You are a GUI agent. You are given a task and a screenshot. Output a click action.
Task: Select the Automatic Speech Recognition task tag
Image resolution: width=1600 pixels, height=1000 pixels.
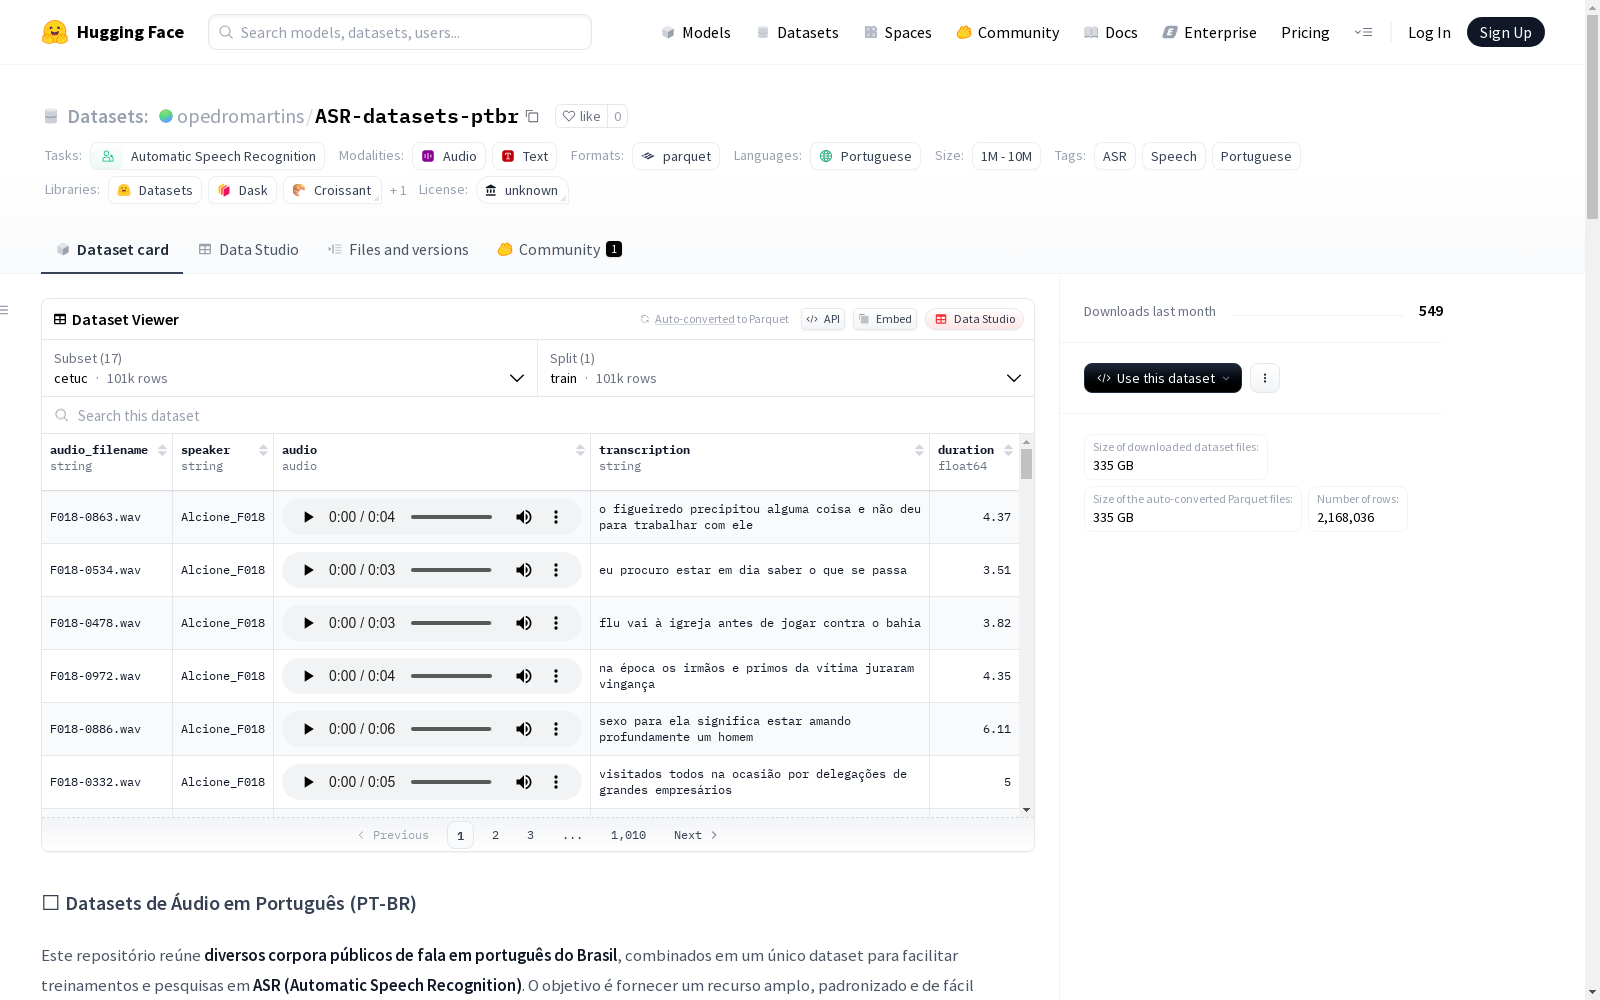click(208, 156)
